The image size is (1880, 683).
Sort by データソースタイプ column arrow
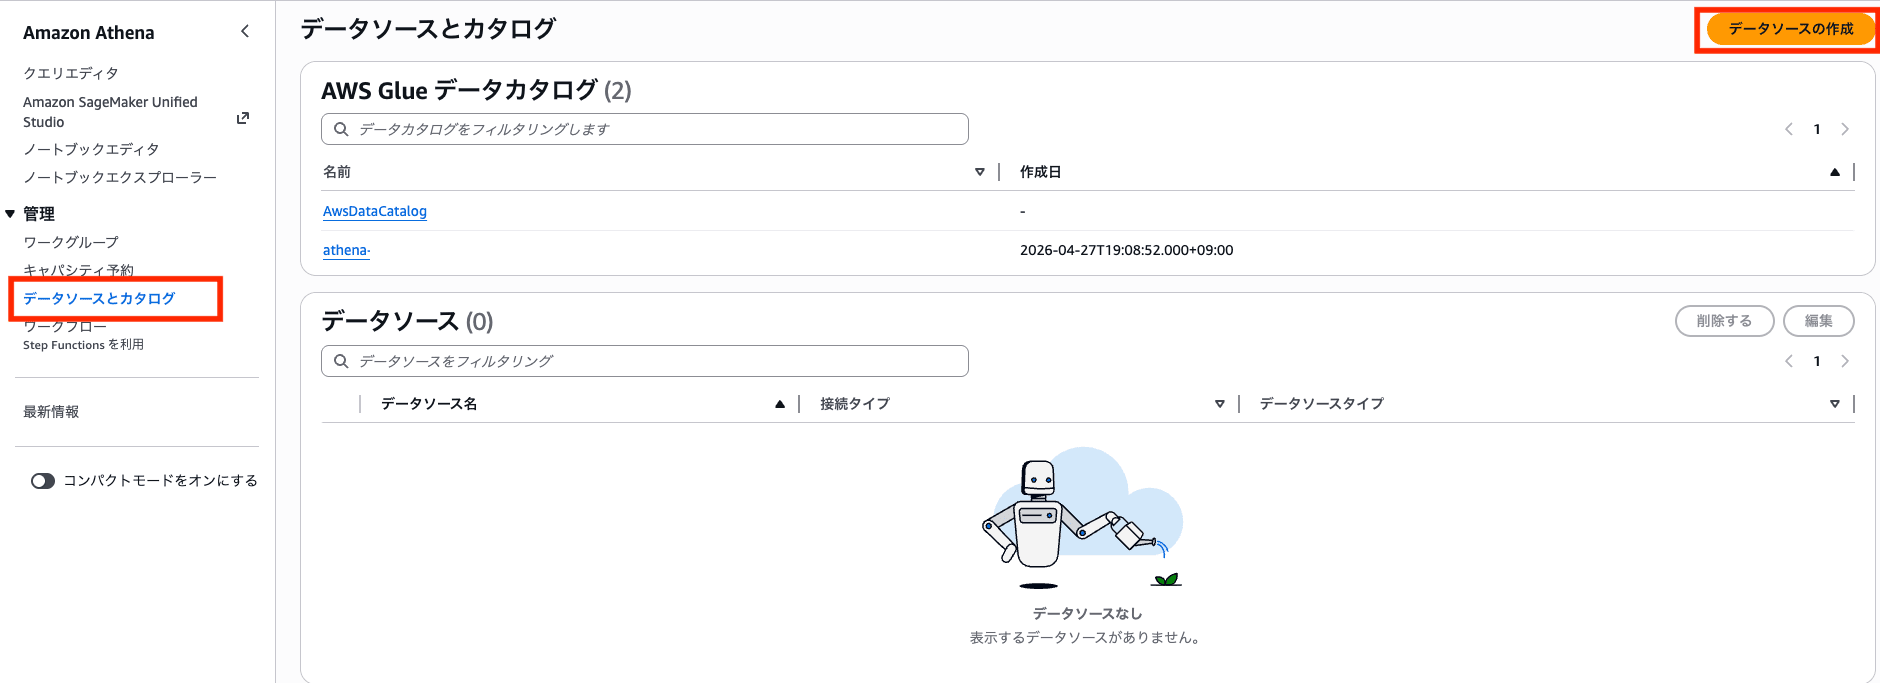click(1835, 404)
